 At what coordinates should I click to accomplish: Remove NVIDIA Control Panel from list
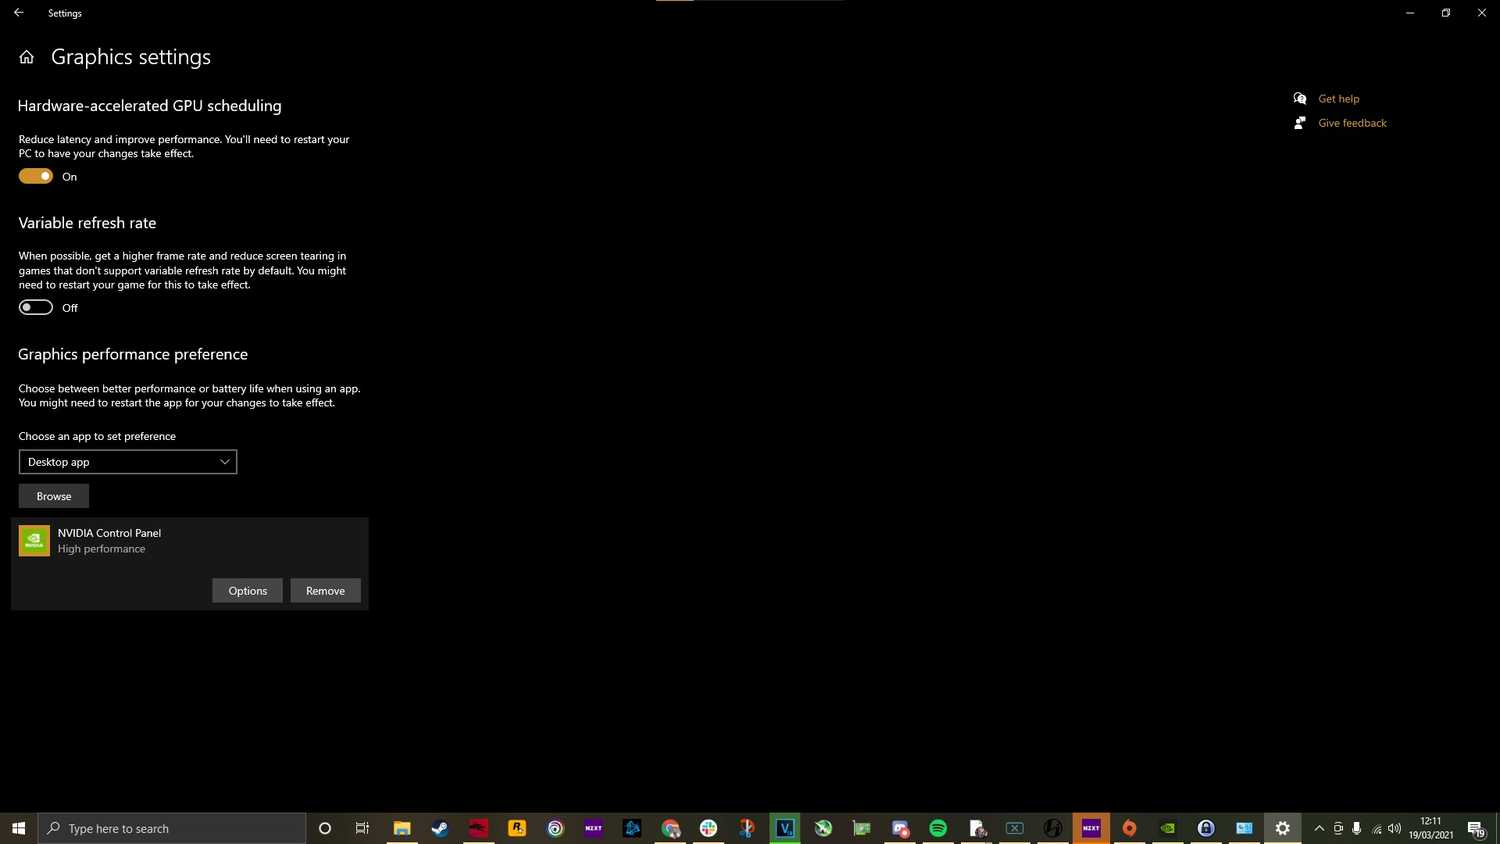[x=325, y=591]
